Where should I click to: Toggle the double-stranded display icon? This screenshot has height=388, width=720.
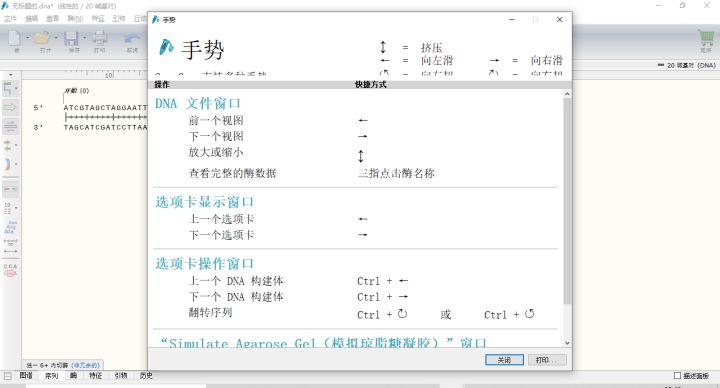(10, 189)
